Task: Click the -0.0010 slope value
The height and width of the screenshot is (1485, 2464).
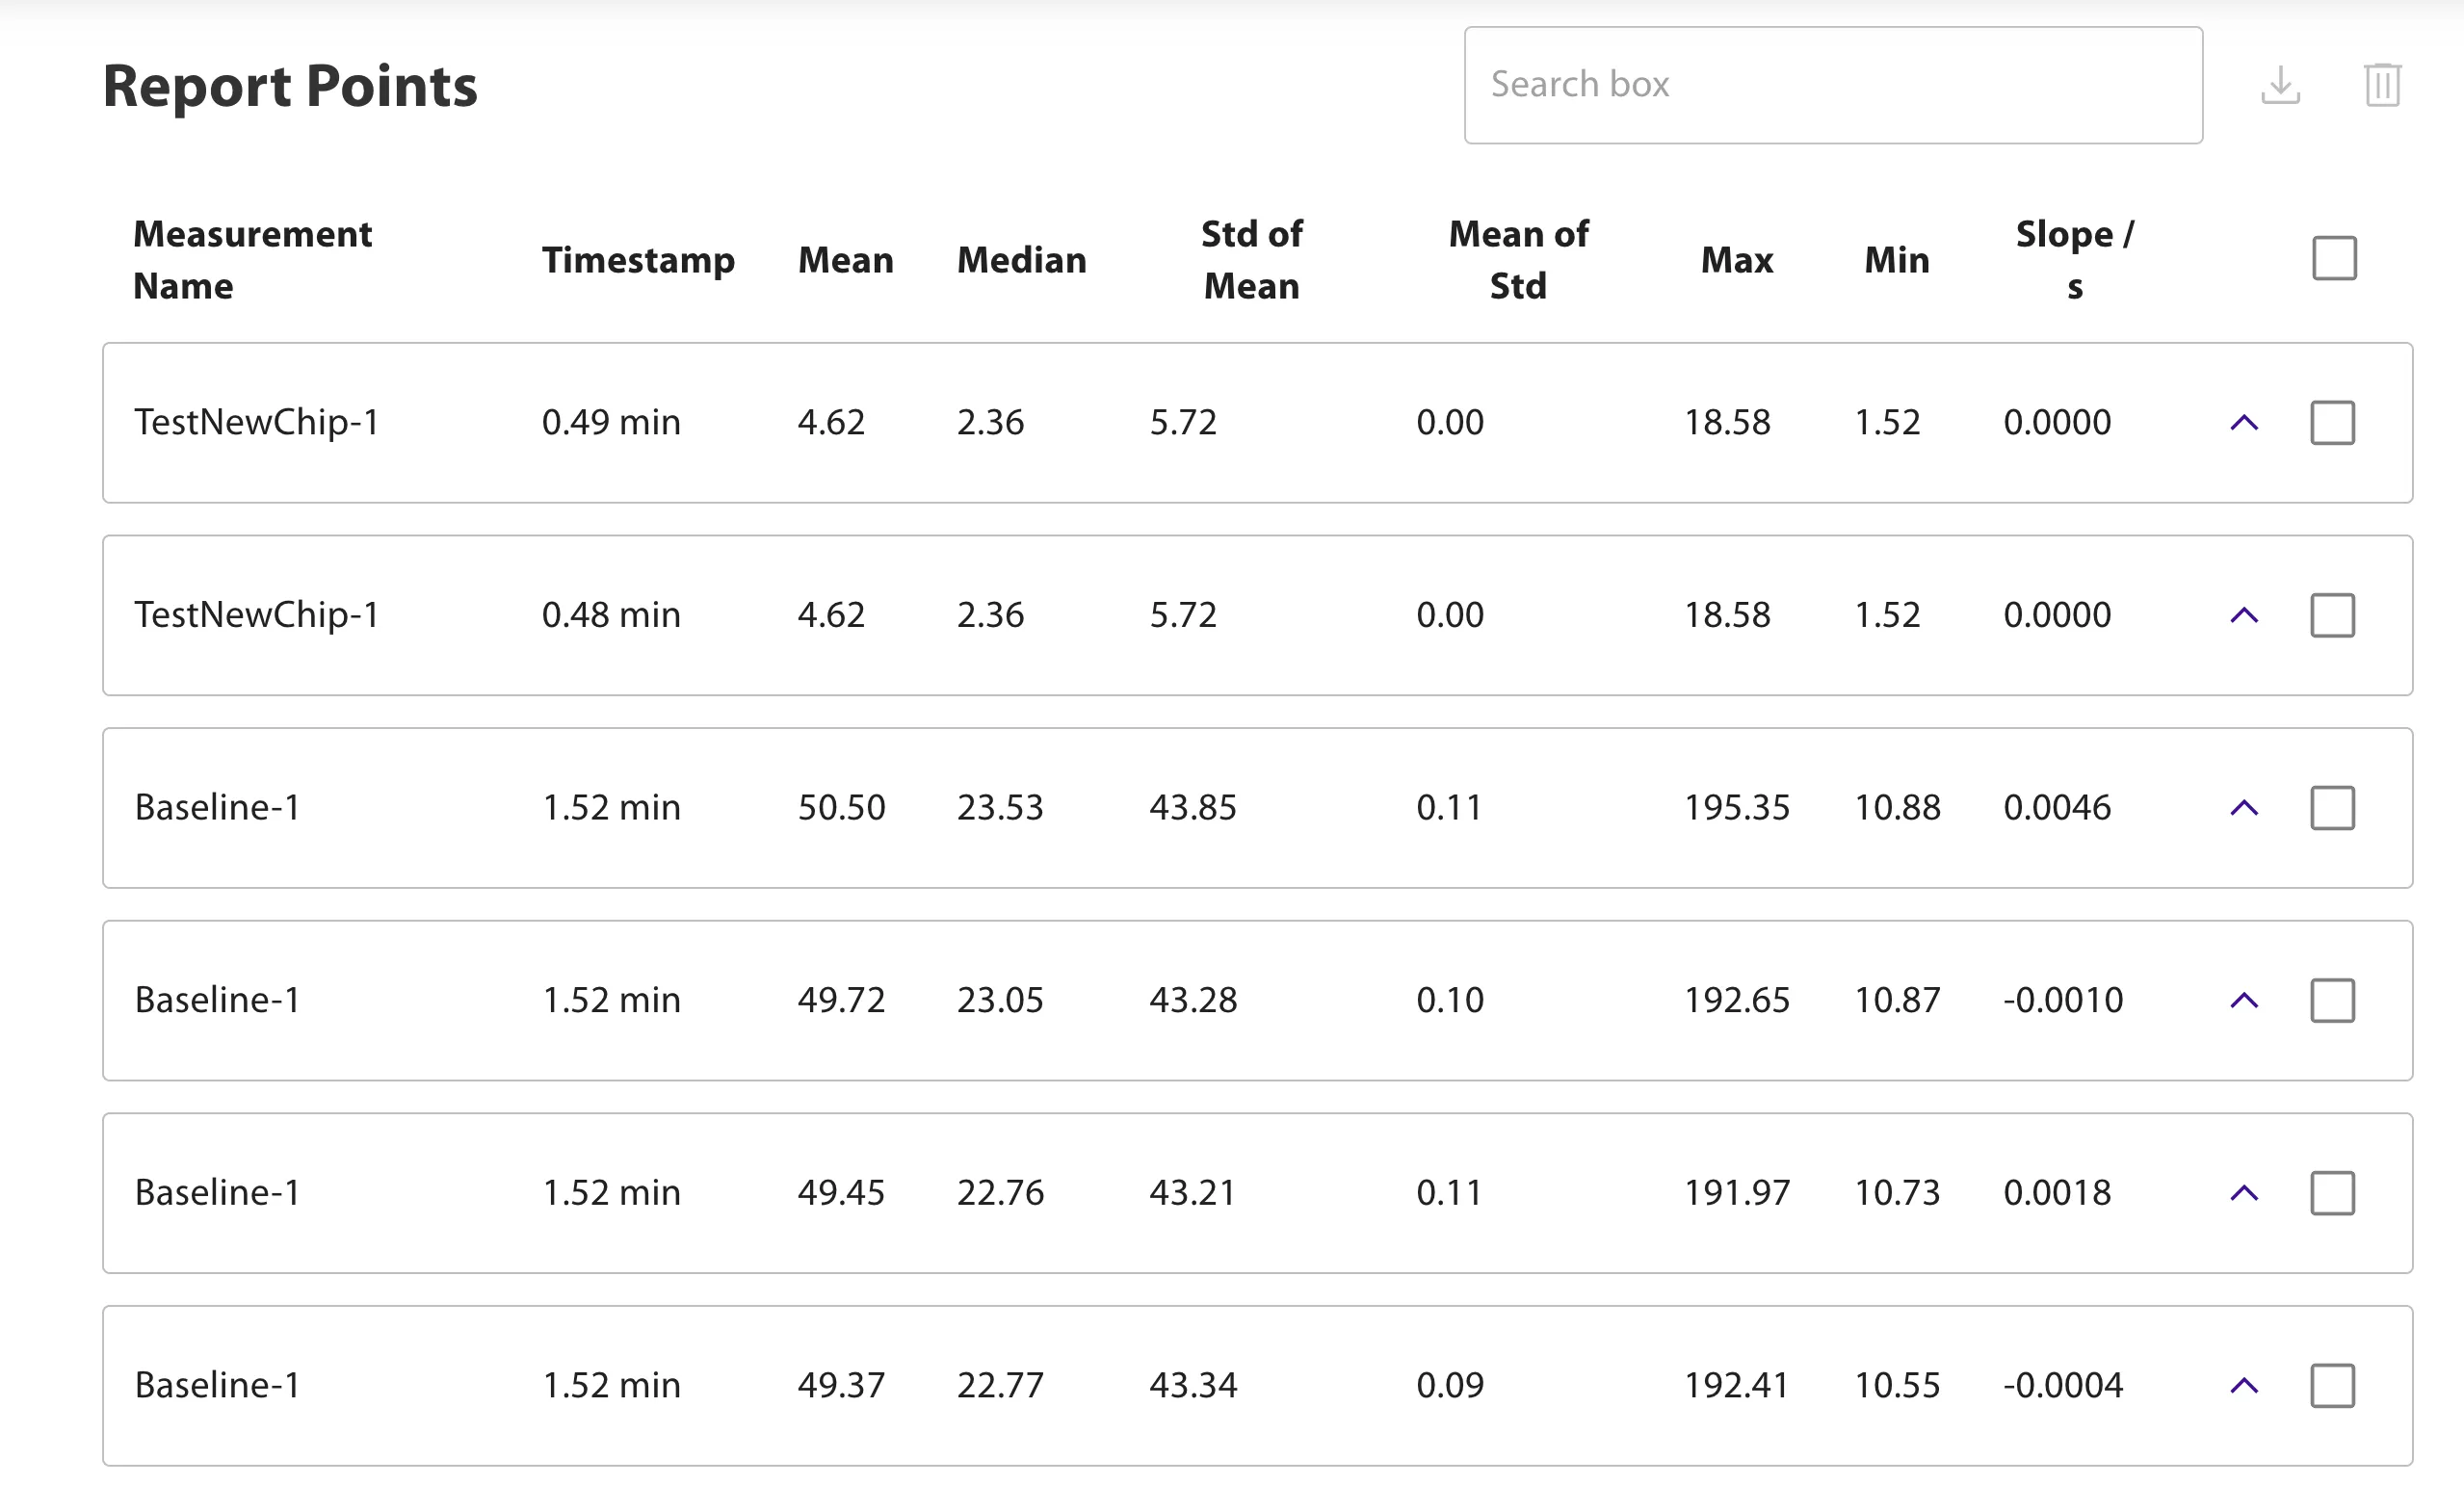Action: click(2062, 1000)
